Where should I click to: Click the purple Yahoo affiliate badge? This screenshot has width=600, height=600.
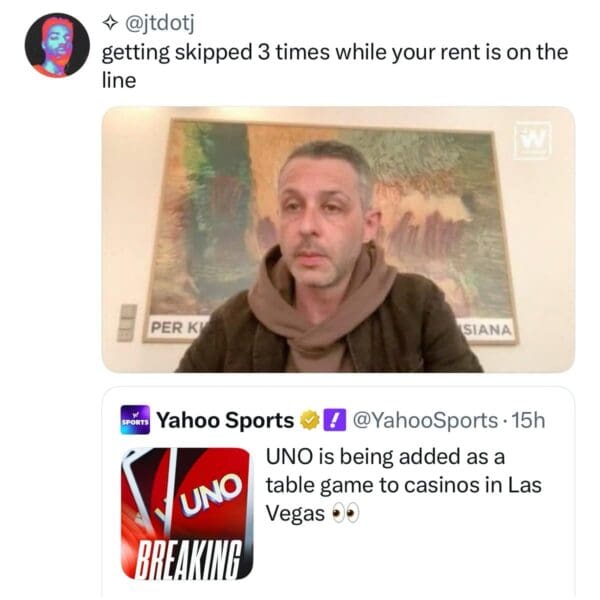(335, 420)
